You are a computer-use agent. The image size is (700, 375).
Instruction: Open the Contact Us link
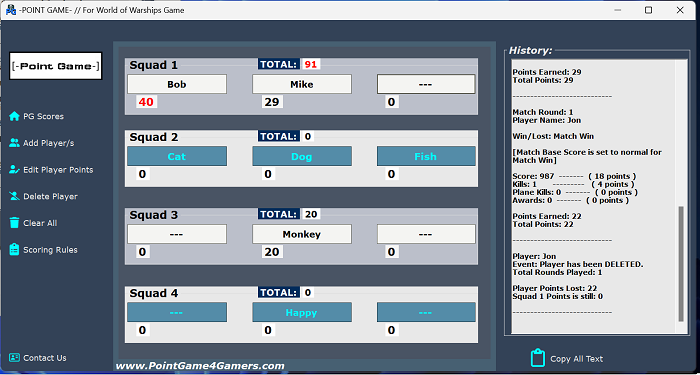coord(45,358)
